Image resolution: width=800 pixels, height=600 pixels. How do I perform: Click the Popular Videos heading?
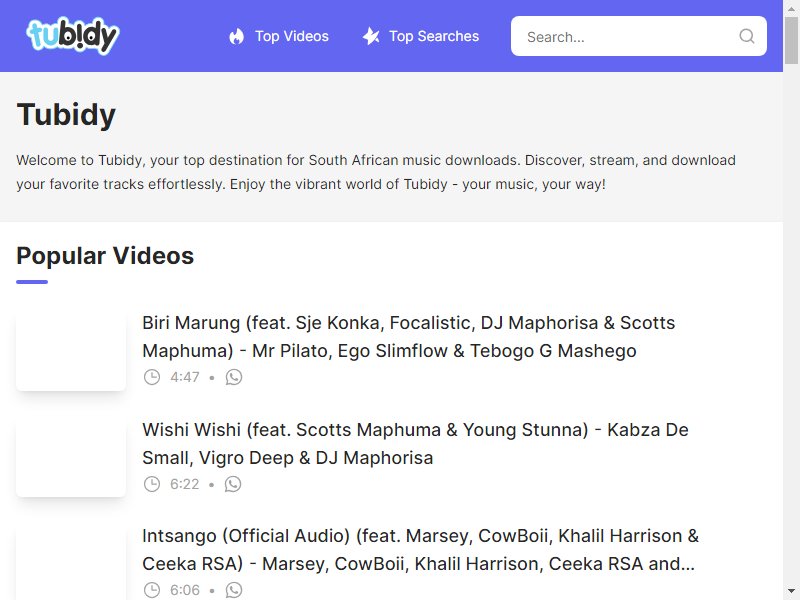tap(105, 256)
